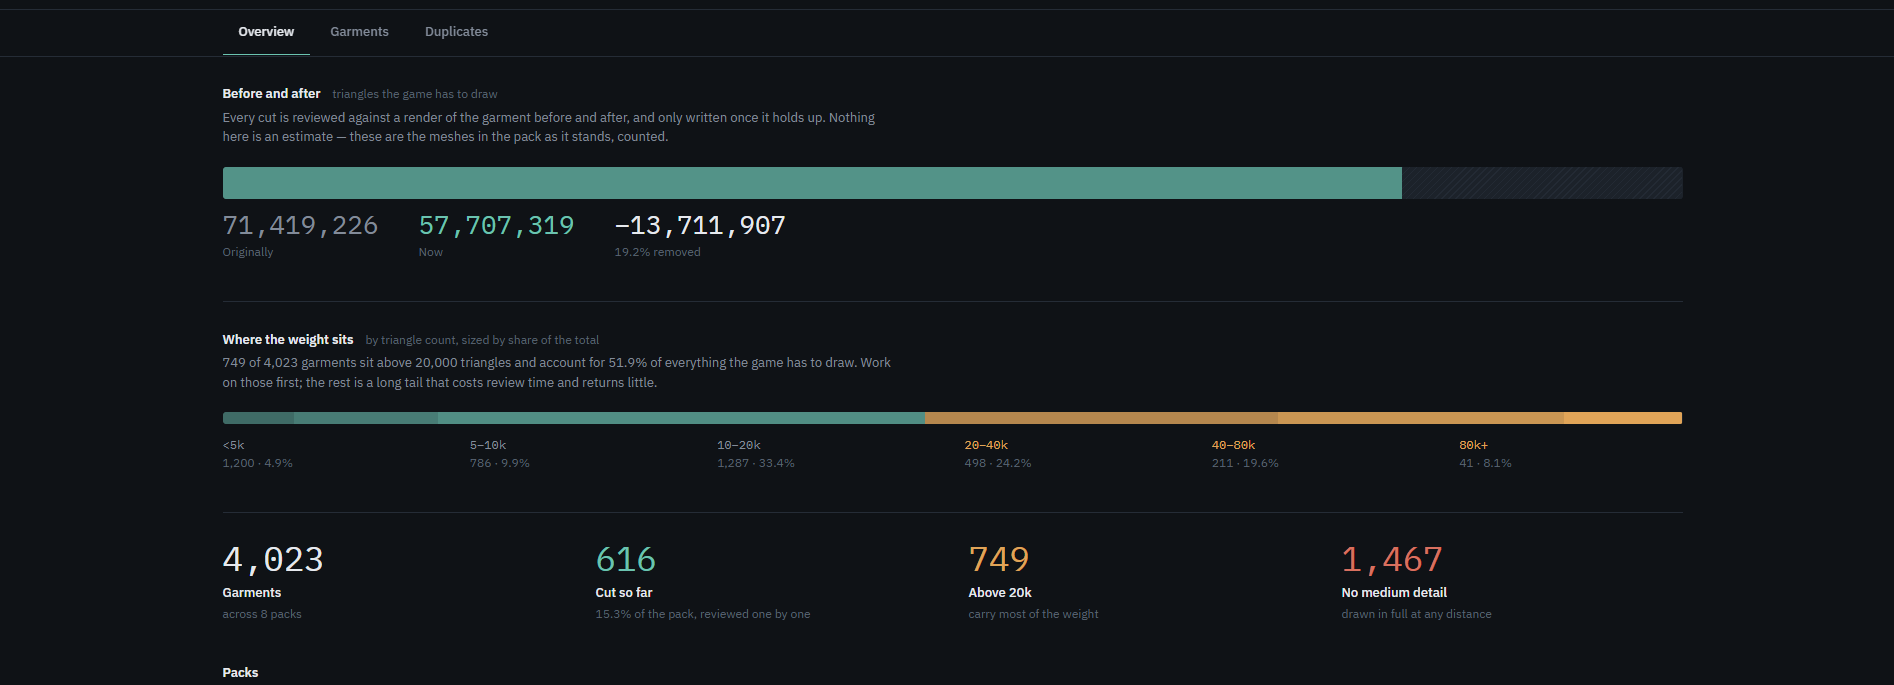Image resolution: width=1894 pixels, height=685 pixels.
Task: Click the 749 'Above 20k' stat
Action: (x=999, y=560)
